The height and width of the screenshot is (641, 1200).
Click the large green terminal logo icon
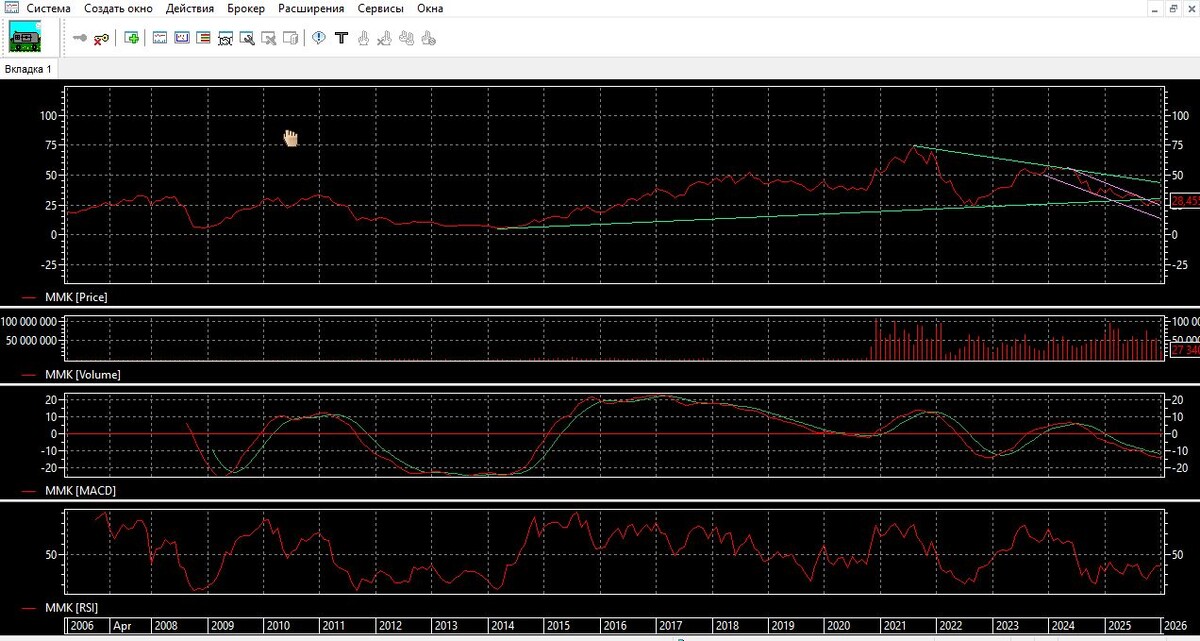pyautogui.click(x=24, y=38)
